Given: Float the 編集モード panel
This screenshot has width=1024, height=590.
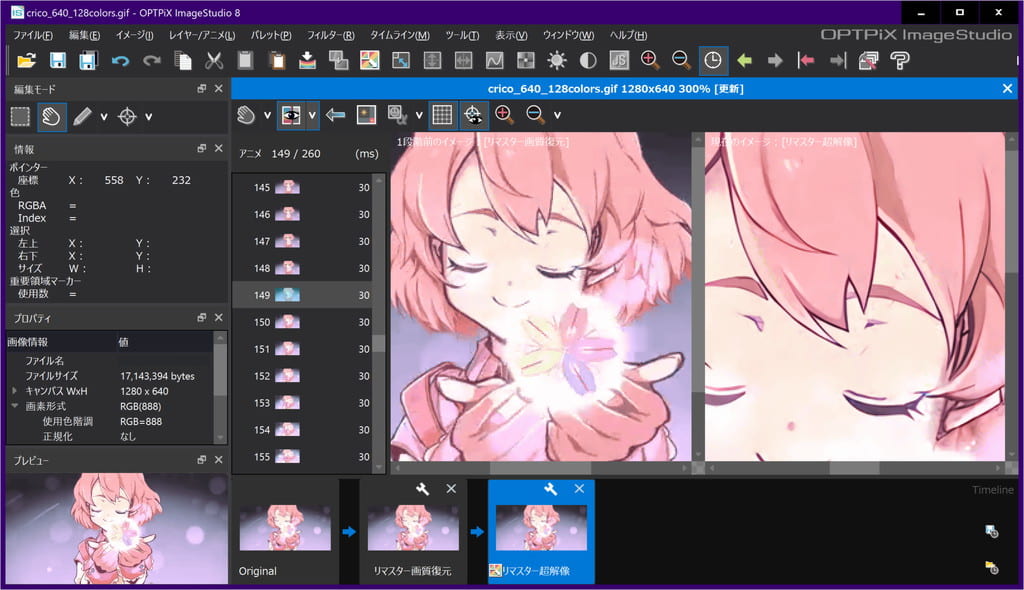Looking at the screenshot, I should (202, 88).
